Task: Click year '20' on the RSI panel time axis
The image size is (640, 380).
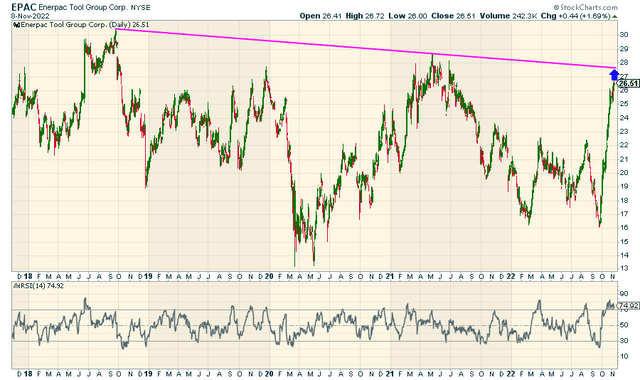Action: [x=269, y=373]
